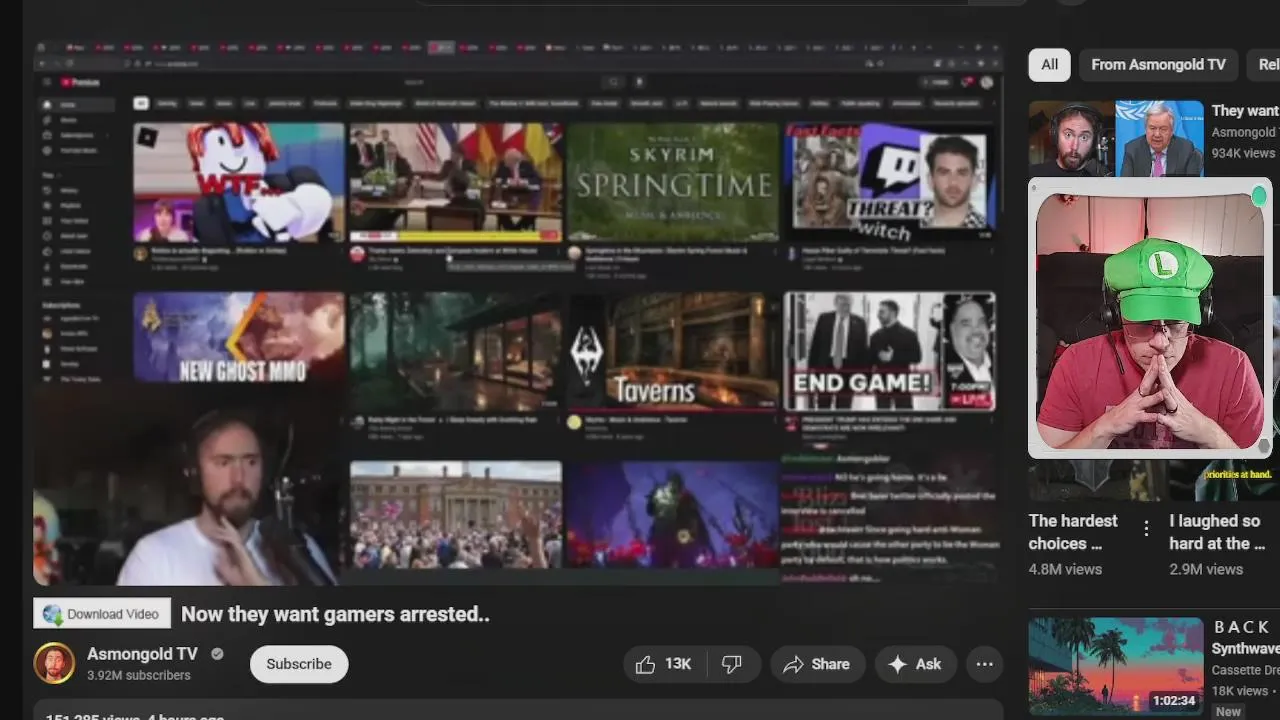Open options menu for 'The hardest choices'
The width and height of the screenshot is (1280, 720).
1146,527
